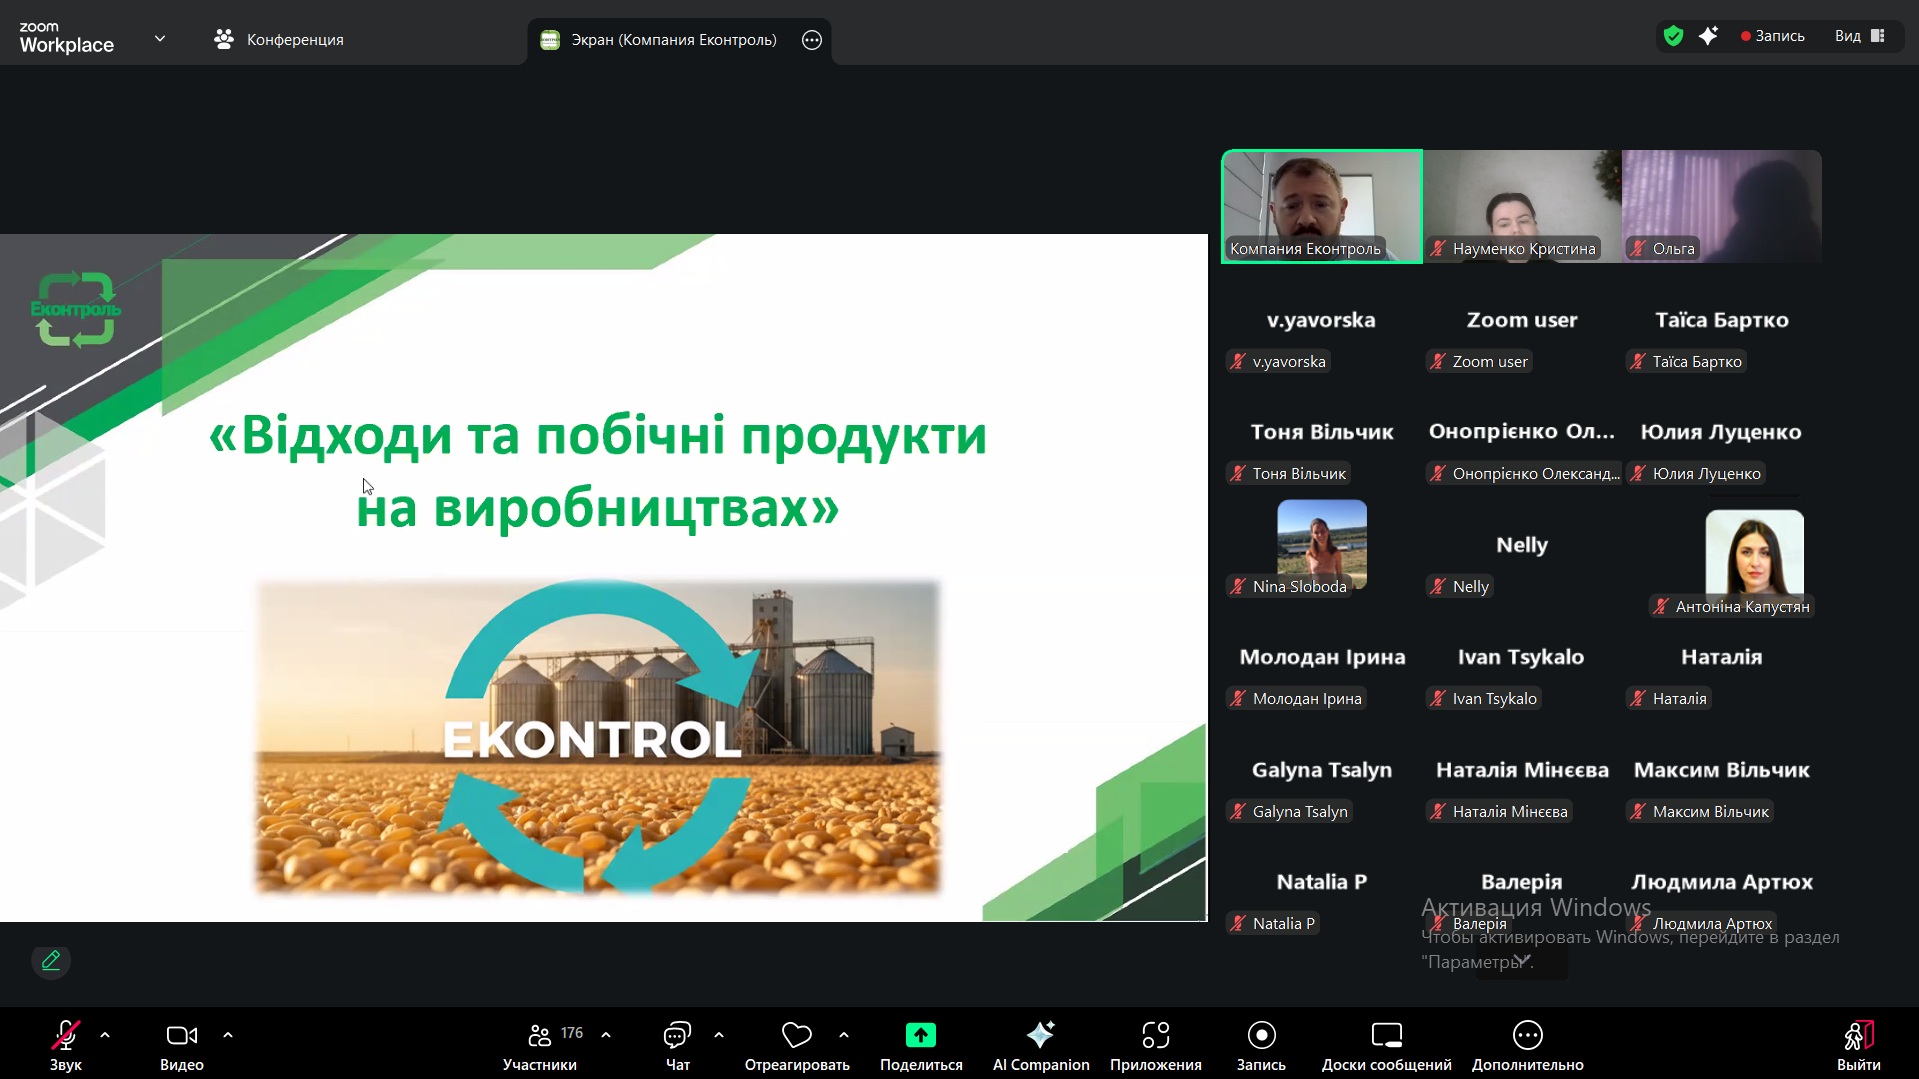Image resolution: width=1919 pixels, height=1079 pixels.
Task: Expand audio options arrow next to Звук
Action: 105,1035
